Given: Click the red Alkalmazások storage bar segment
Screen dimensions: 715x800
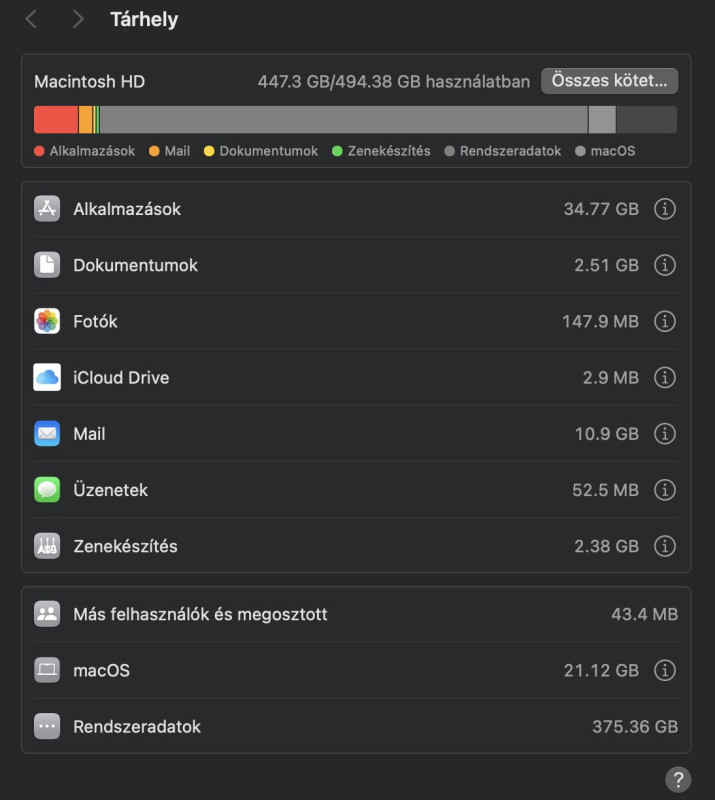Looking at the screenshot, I should [56, 119].
